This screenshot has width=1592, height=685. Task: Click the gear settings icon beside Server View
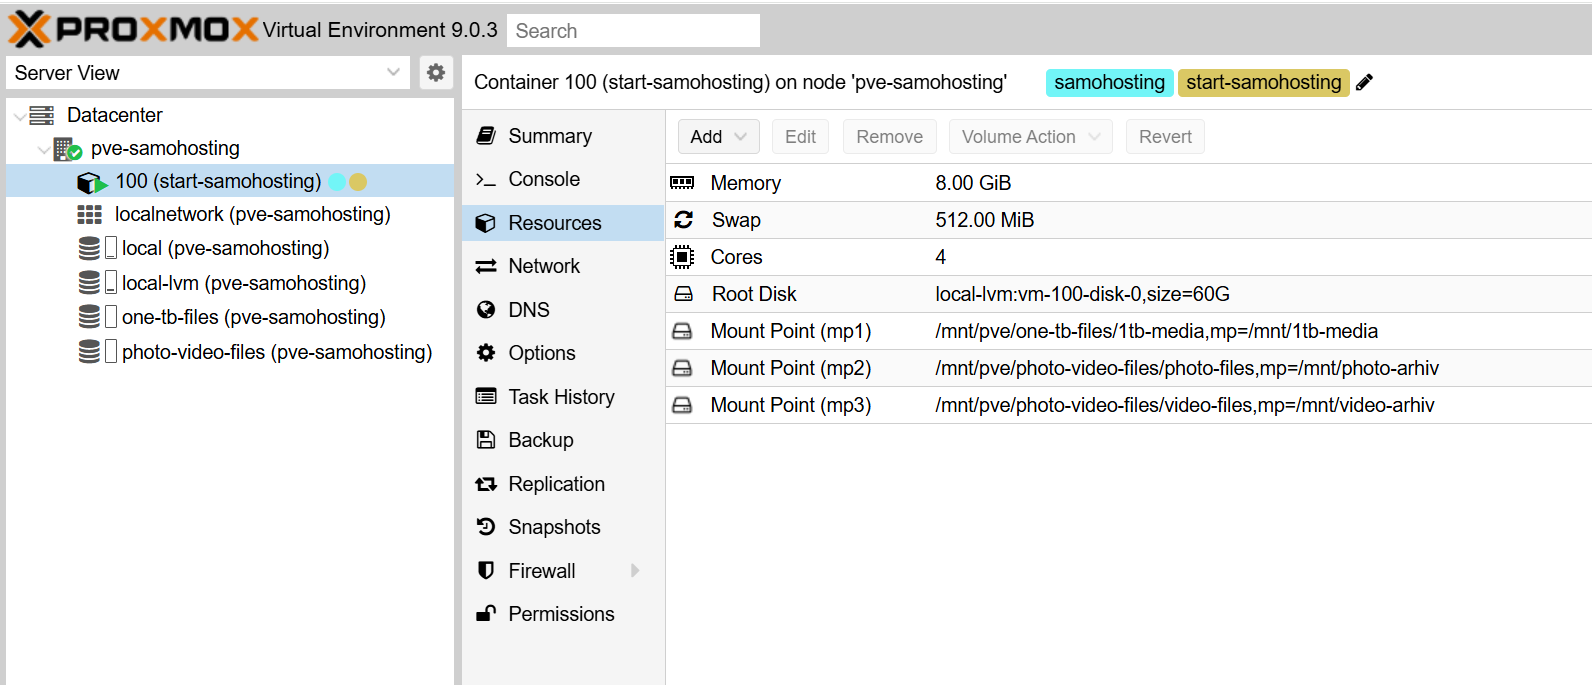436,73
